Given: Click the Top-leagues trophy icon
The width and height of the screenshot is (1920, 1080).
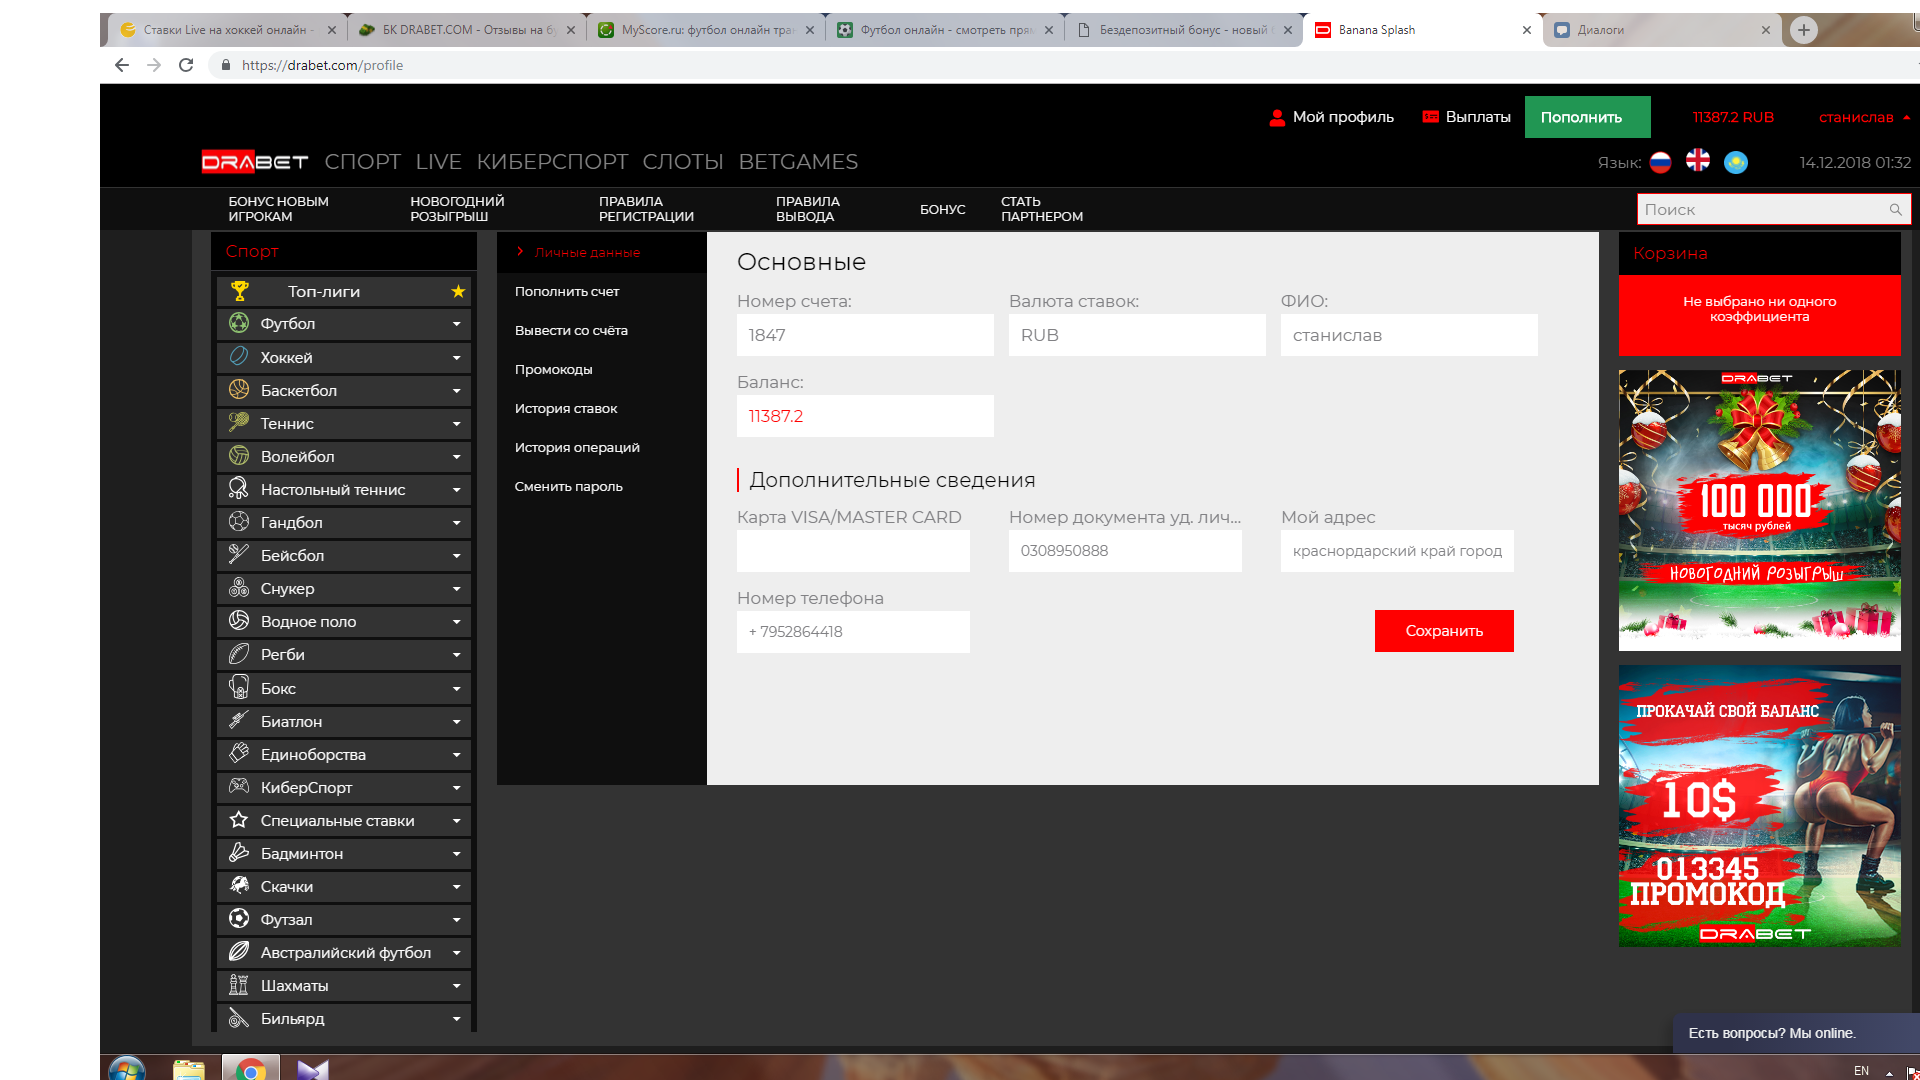Looking at the screenshot, I should tap(240, 291).
